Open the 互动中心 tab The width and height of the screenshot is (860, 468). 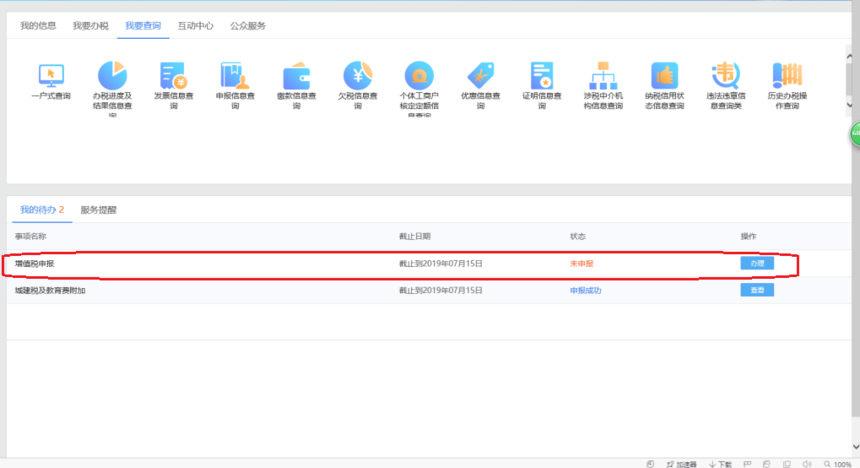tap(195, 25)
